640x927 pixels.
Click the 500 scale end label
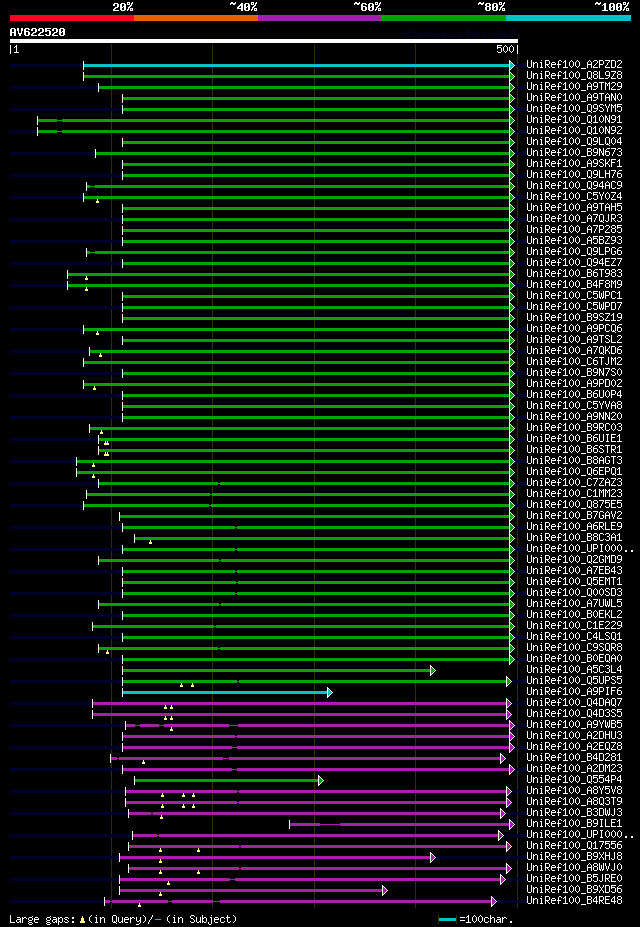[506, 50]
